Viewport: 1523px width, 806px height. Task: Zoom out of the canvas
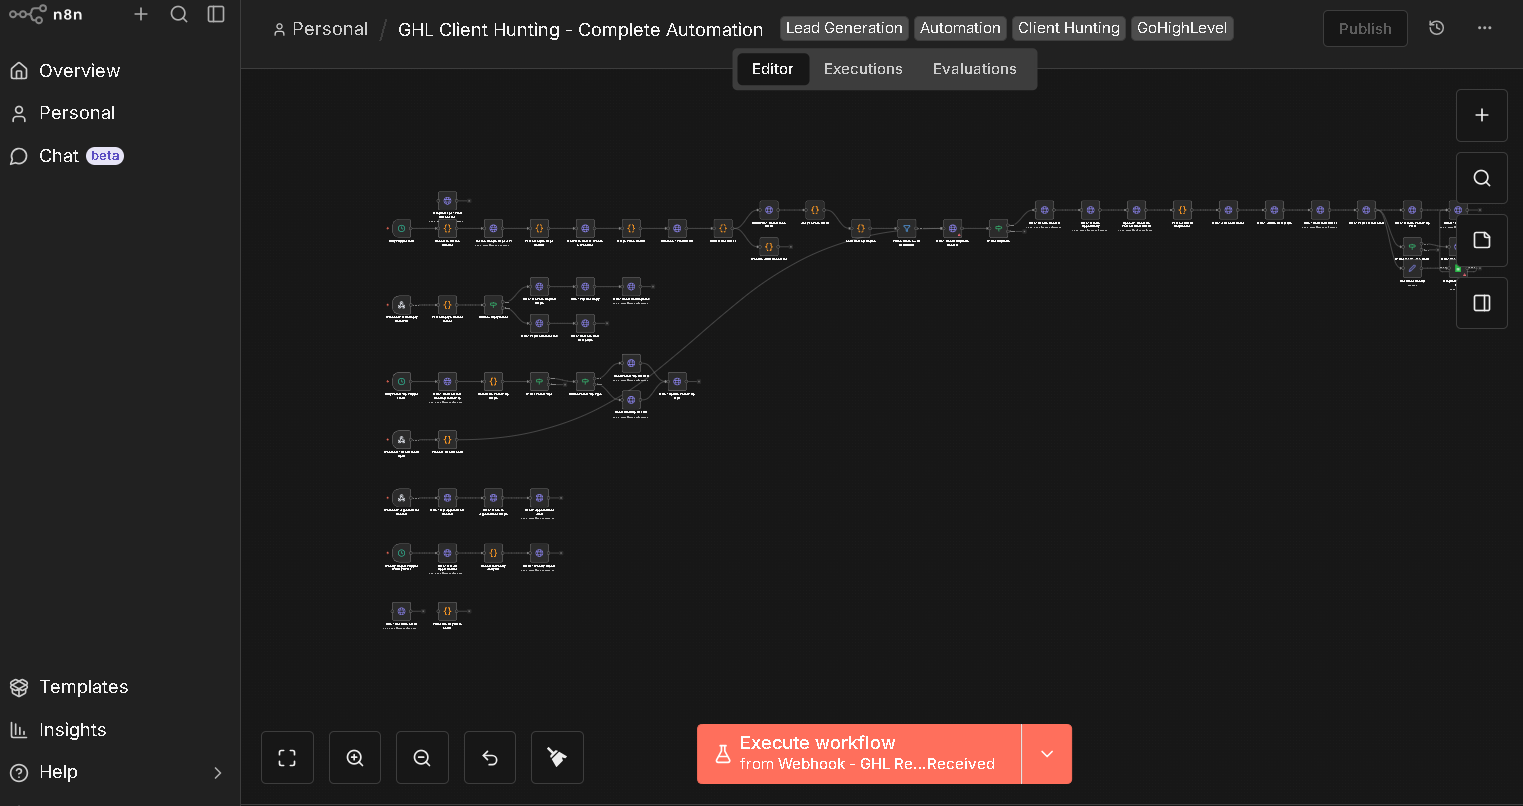pyautogui.click(x=422, y=758)
